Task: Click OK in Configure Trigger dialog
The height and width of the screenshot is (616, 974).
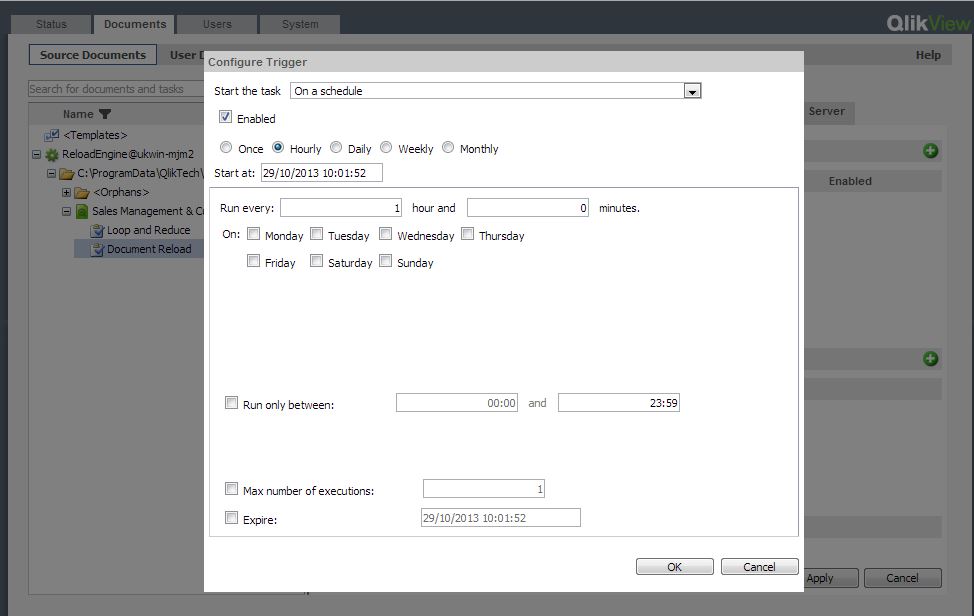Action: click(x=675, y=566)
